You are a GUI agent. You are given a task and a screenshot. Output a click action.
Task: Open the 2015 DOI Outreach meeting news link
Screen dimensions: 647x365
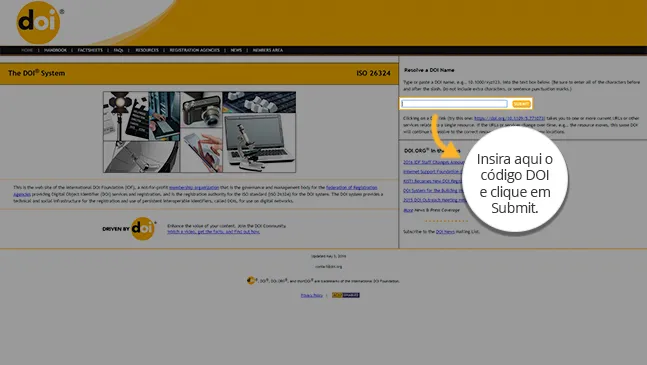[x=434, y=200]
